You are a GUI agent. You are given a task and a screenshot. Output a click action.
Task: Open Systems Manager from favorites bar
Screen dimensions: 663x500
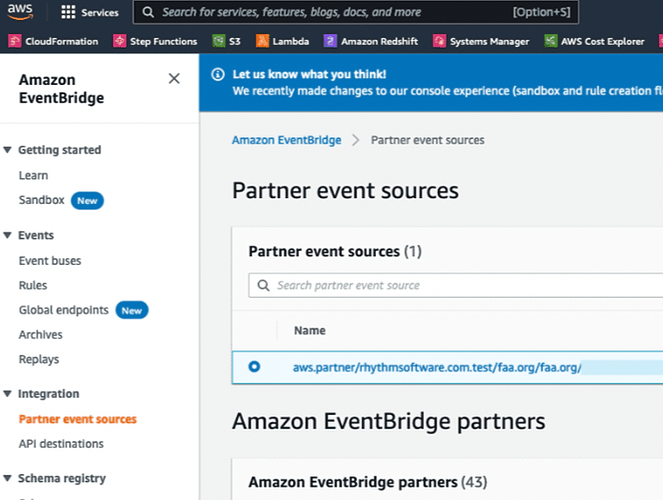pos(490,41)
